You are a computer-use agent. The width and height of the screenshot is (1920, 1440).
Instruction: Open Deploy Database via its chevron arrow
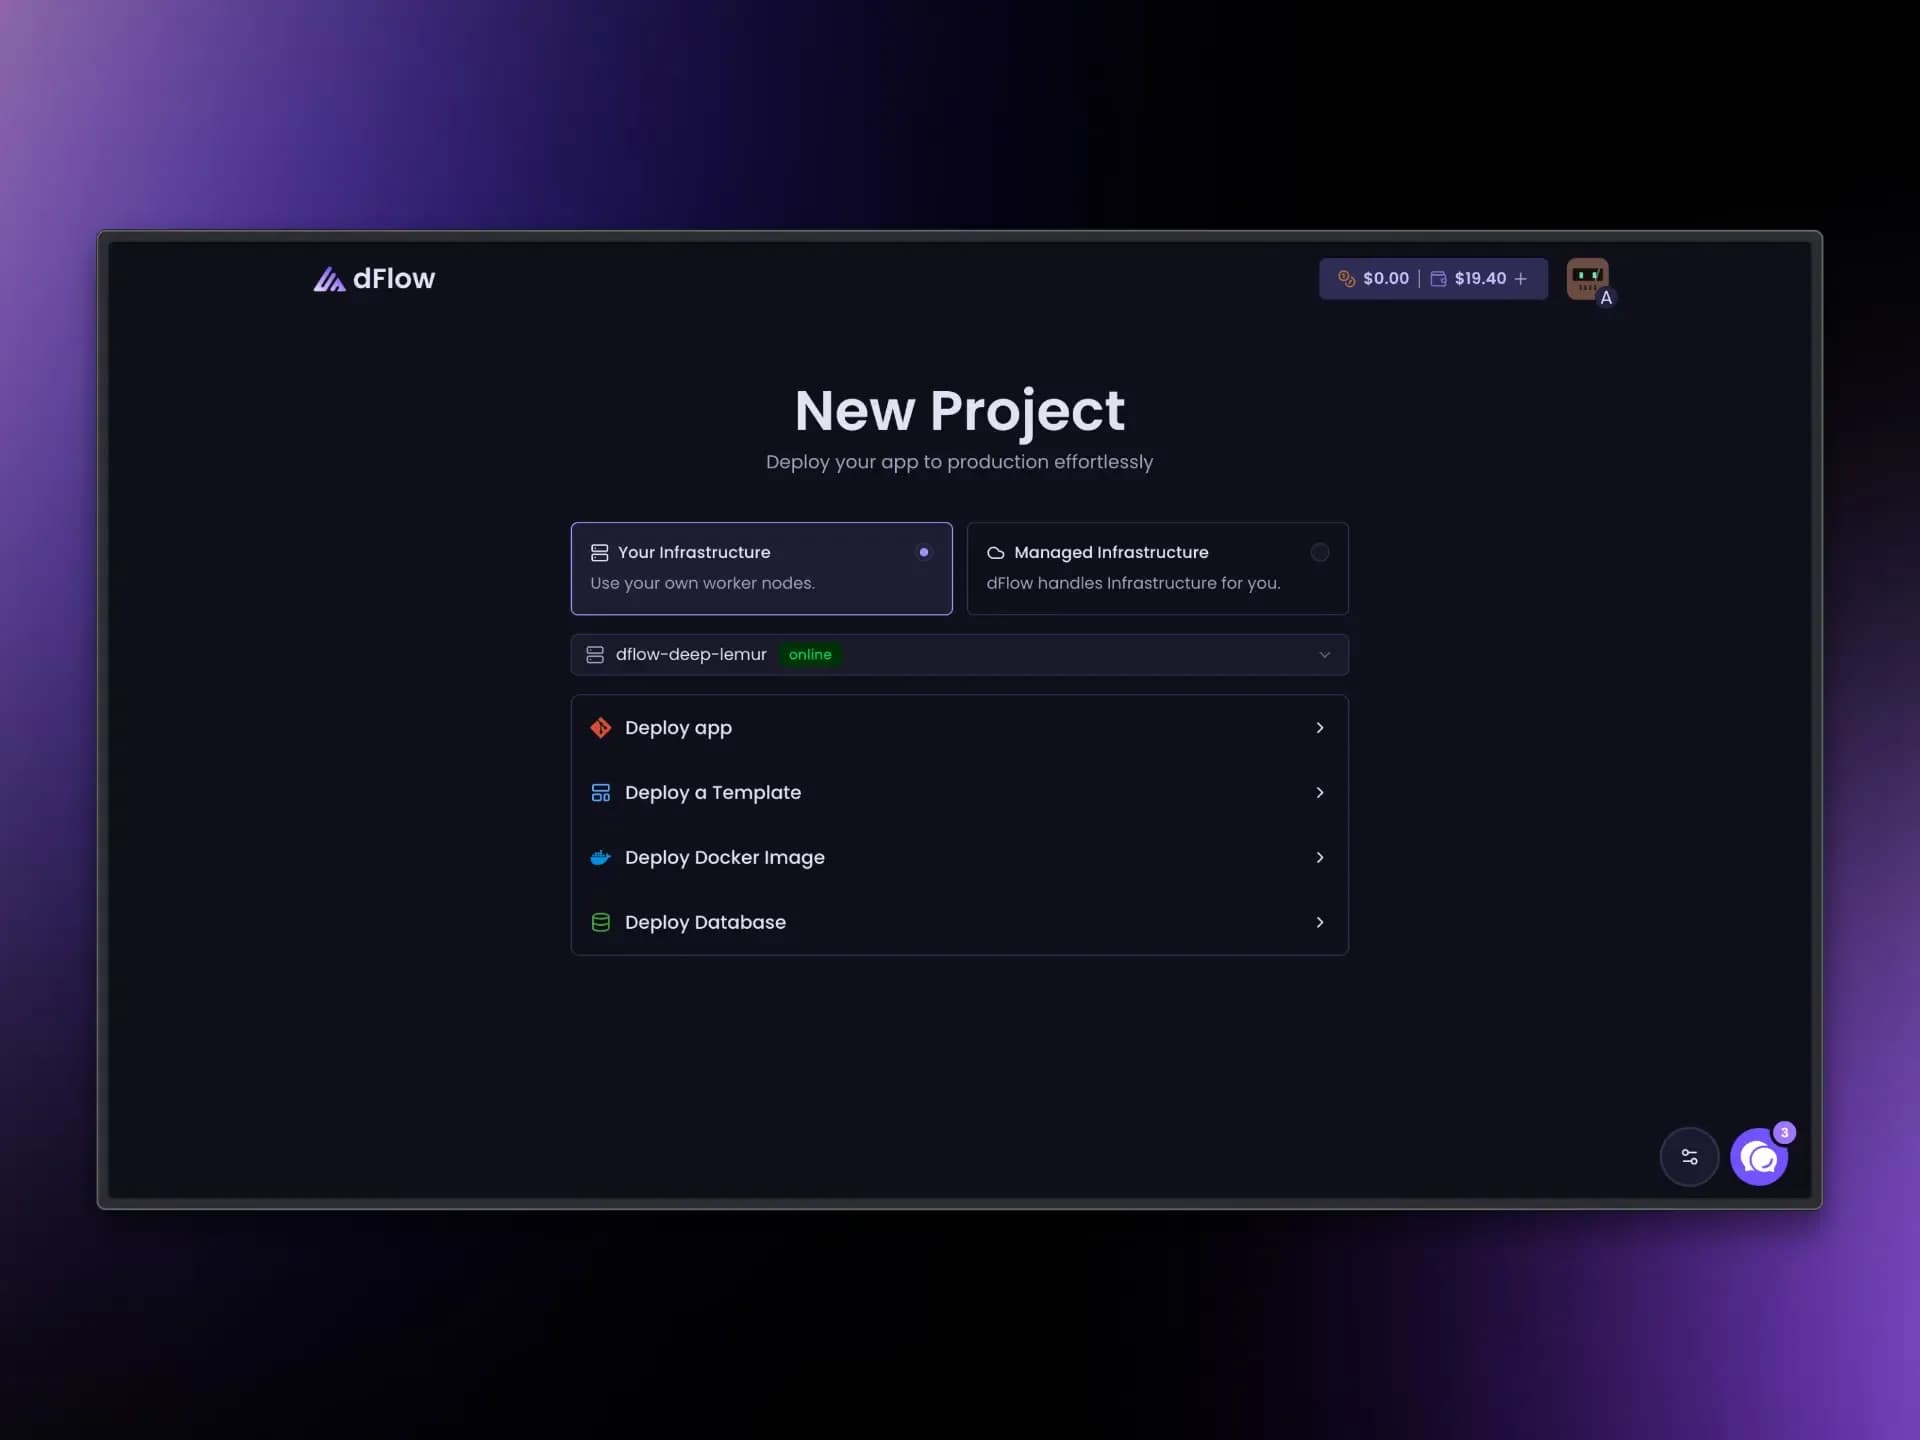[x=1320, y=922]
